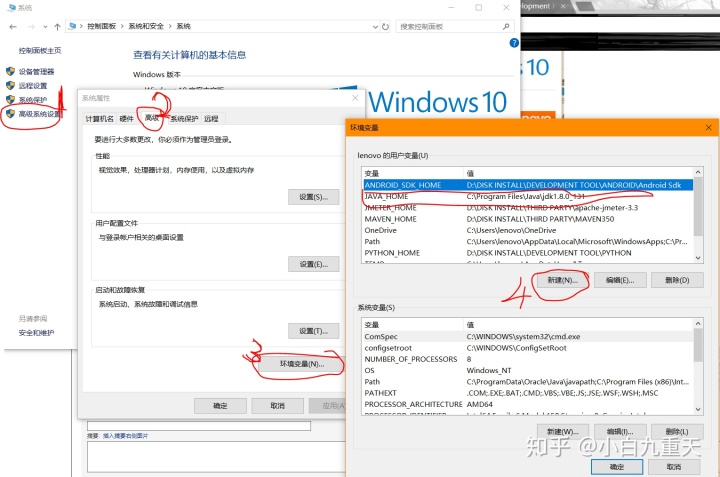
Task: Close the 系统属性 dialog
Action: coord(355,98)
